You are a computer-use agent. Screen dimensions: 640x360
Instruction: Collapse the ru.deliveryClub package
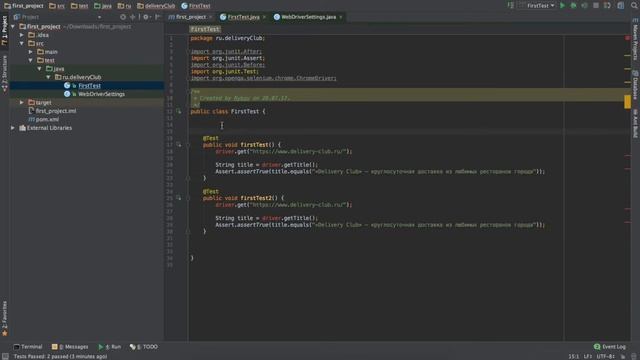(x=48, y=77)
